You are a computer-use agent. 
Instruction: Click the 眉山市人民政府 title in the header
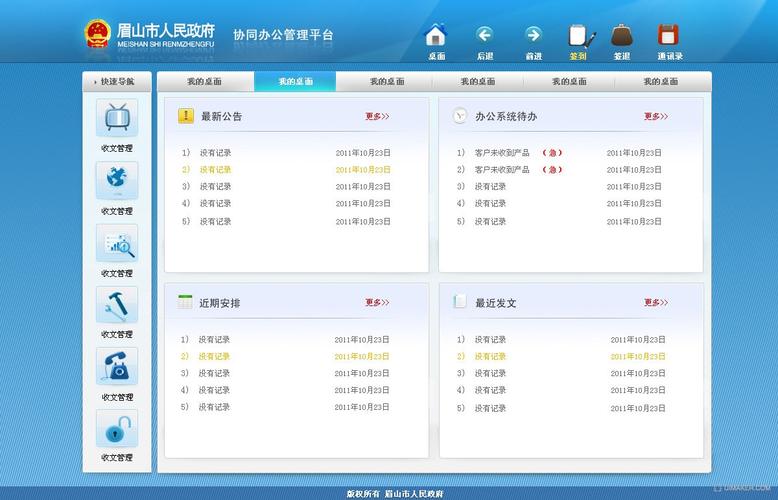pyautogui.click(x=166, y=30)
